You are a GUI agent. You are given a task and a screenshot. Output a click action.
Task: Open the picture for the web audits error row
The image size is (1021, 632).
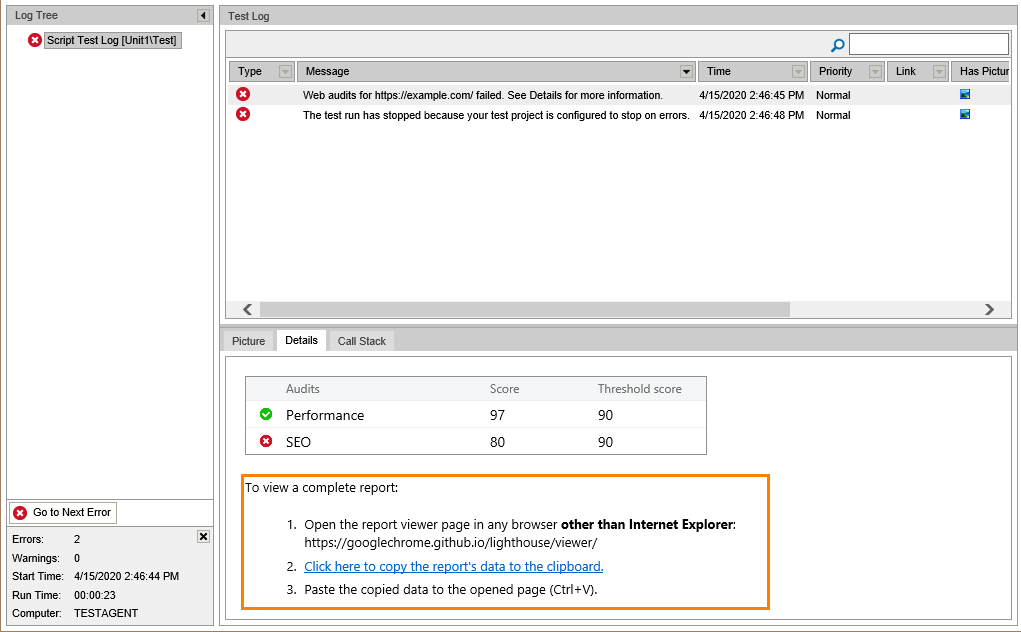point(964,94)
